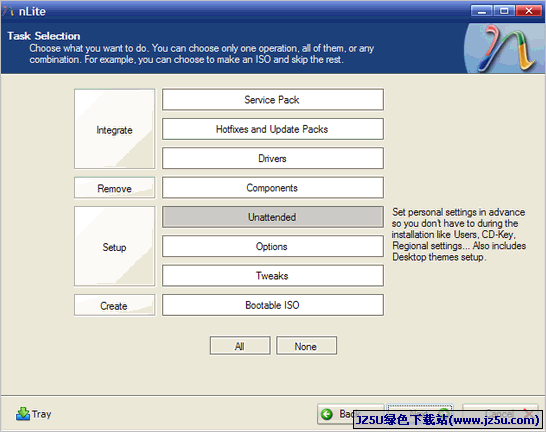Select the Remove group button

[x=115, y=188]
